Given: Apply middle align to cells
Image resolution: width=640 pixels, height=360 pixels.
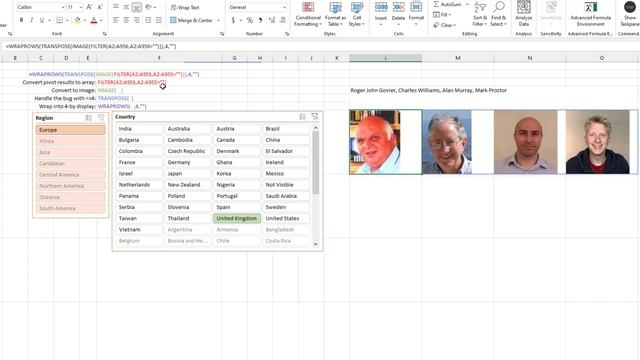Looking at the screenshot, I should coord(126,7).
